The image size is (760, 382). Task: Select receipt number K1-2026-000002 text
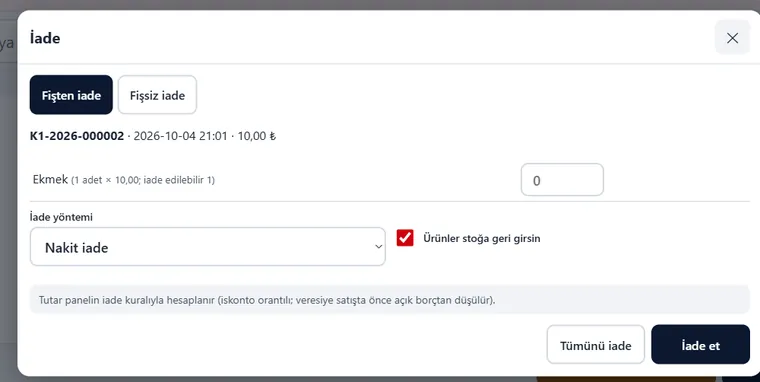point(77,136)
